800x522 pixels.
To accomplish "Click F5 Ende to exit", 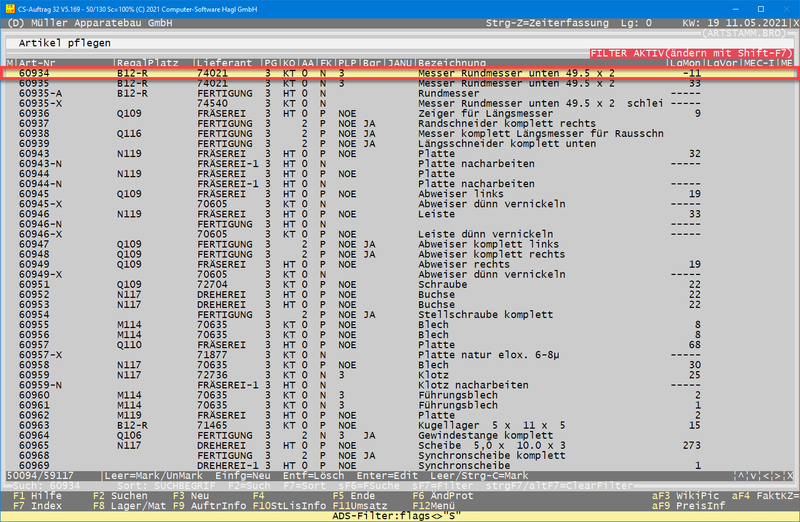I will tap(353, 495).
